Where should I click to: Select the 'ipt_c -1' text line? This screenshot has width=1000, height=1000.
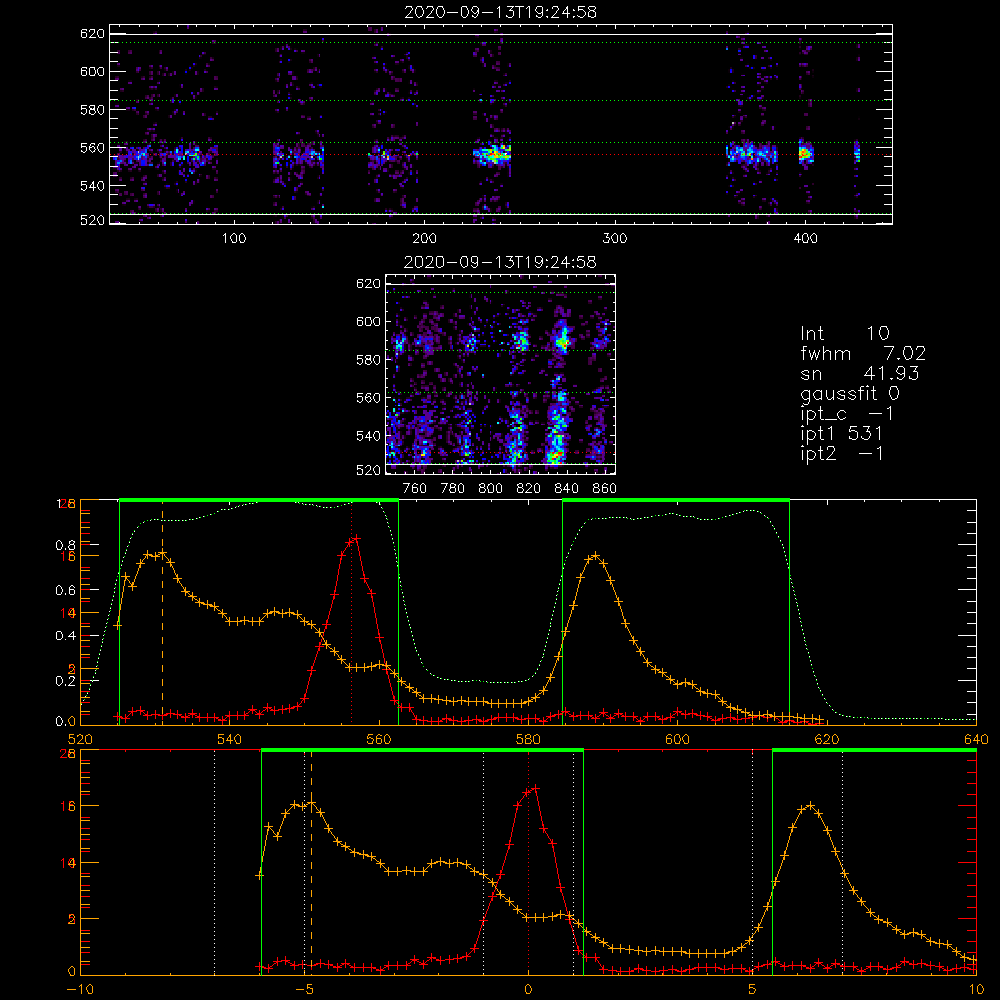pos(848,414)
